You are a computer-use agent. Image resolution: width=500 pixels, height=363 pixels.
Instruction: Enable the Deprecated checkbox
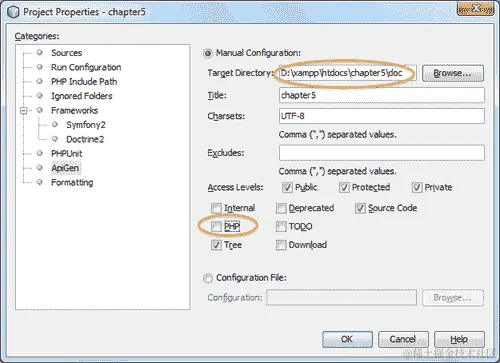[281, 208]
